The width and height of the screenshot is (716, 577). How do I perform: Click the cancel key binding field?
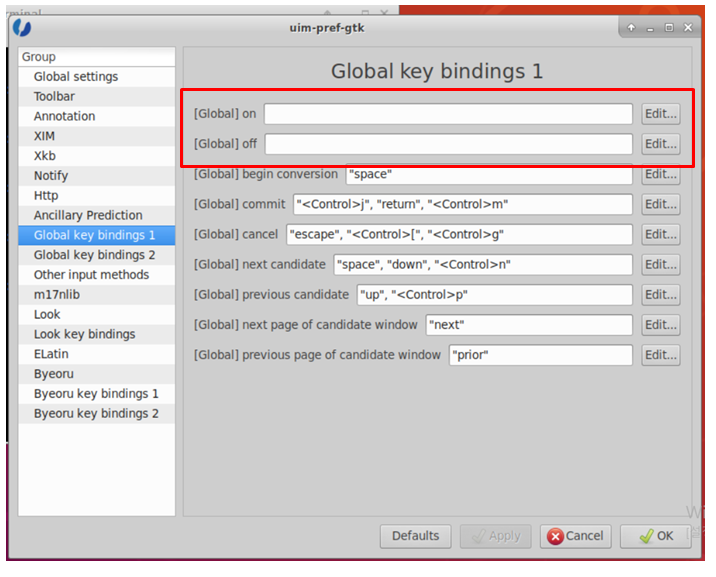point(459,234)
